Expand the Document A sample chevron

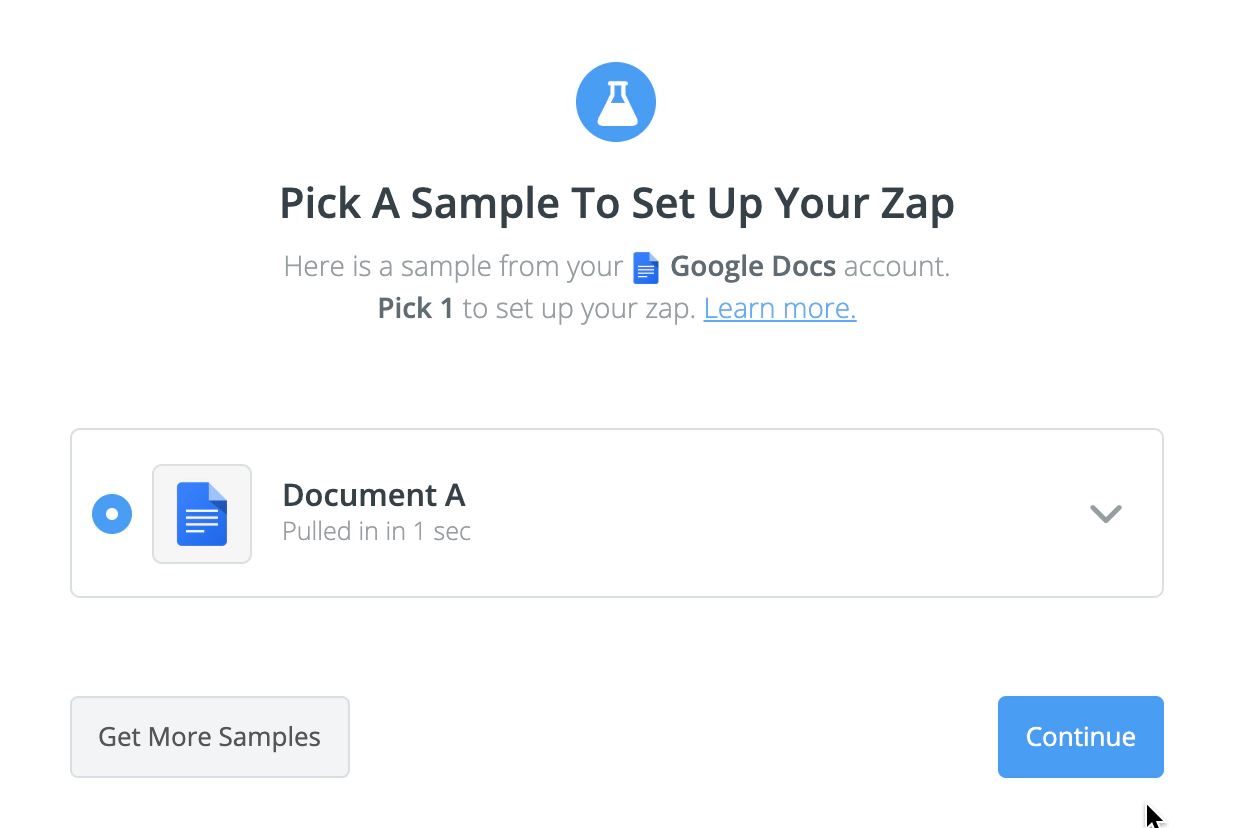click(1105, 514)
